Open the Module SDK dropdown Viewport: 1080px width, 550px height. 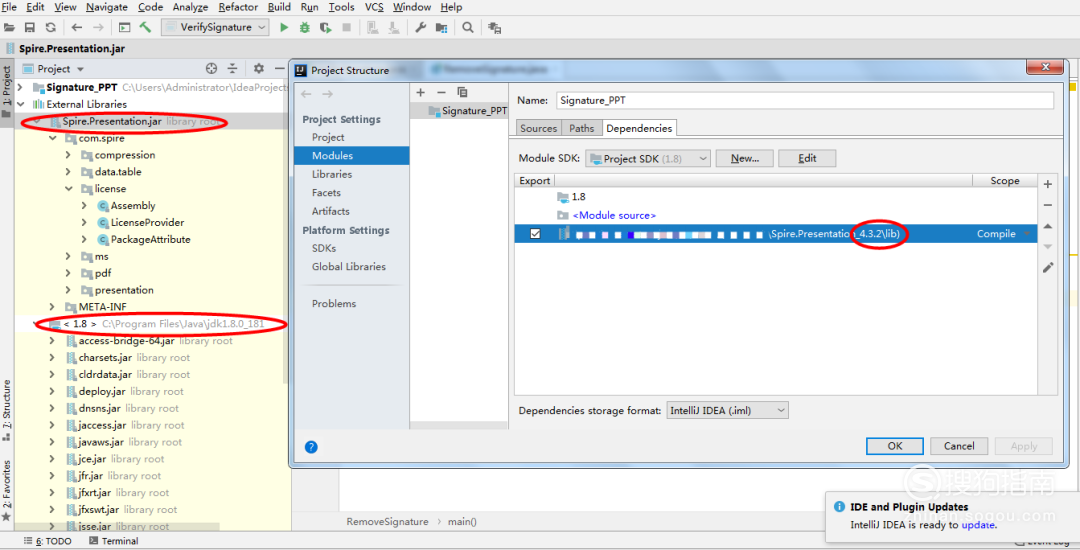647,158
